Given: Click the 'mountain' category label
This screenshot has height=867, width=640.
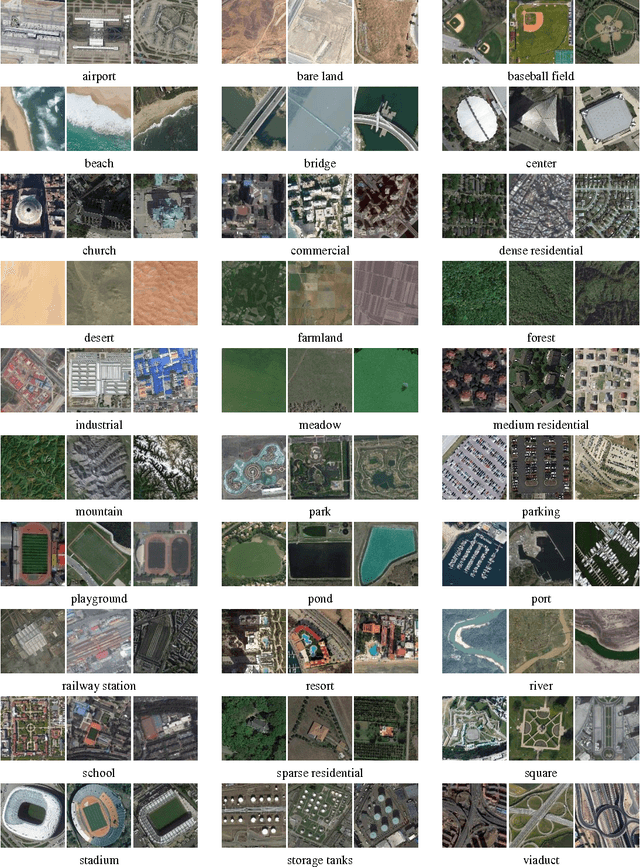Looking at the screenshot, I should point(99,512).
